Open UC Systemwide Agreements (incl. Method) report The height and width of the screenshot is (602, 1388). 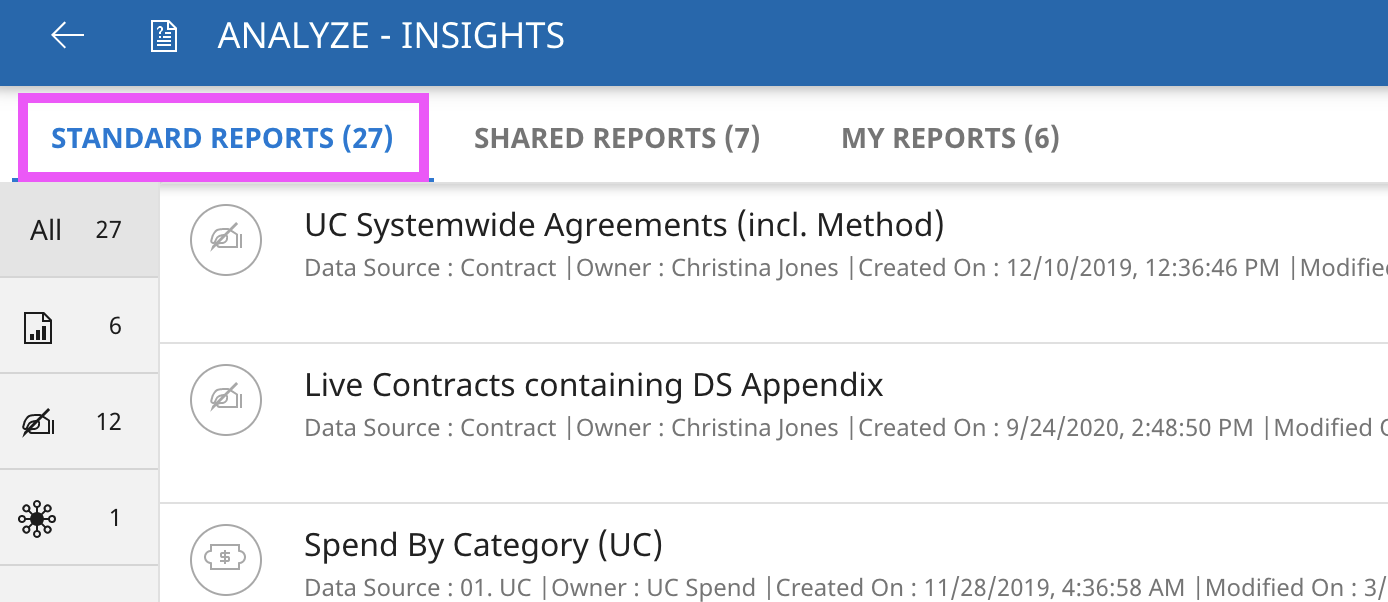[624, 225]
